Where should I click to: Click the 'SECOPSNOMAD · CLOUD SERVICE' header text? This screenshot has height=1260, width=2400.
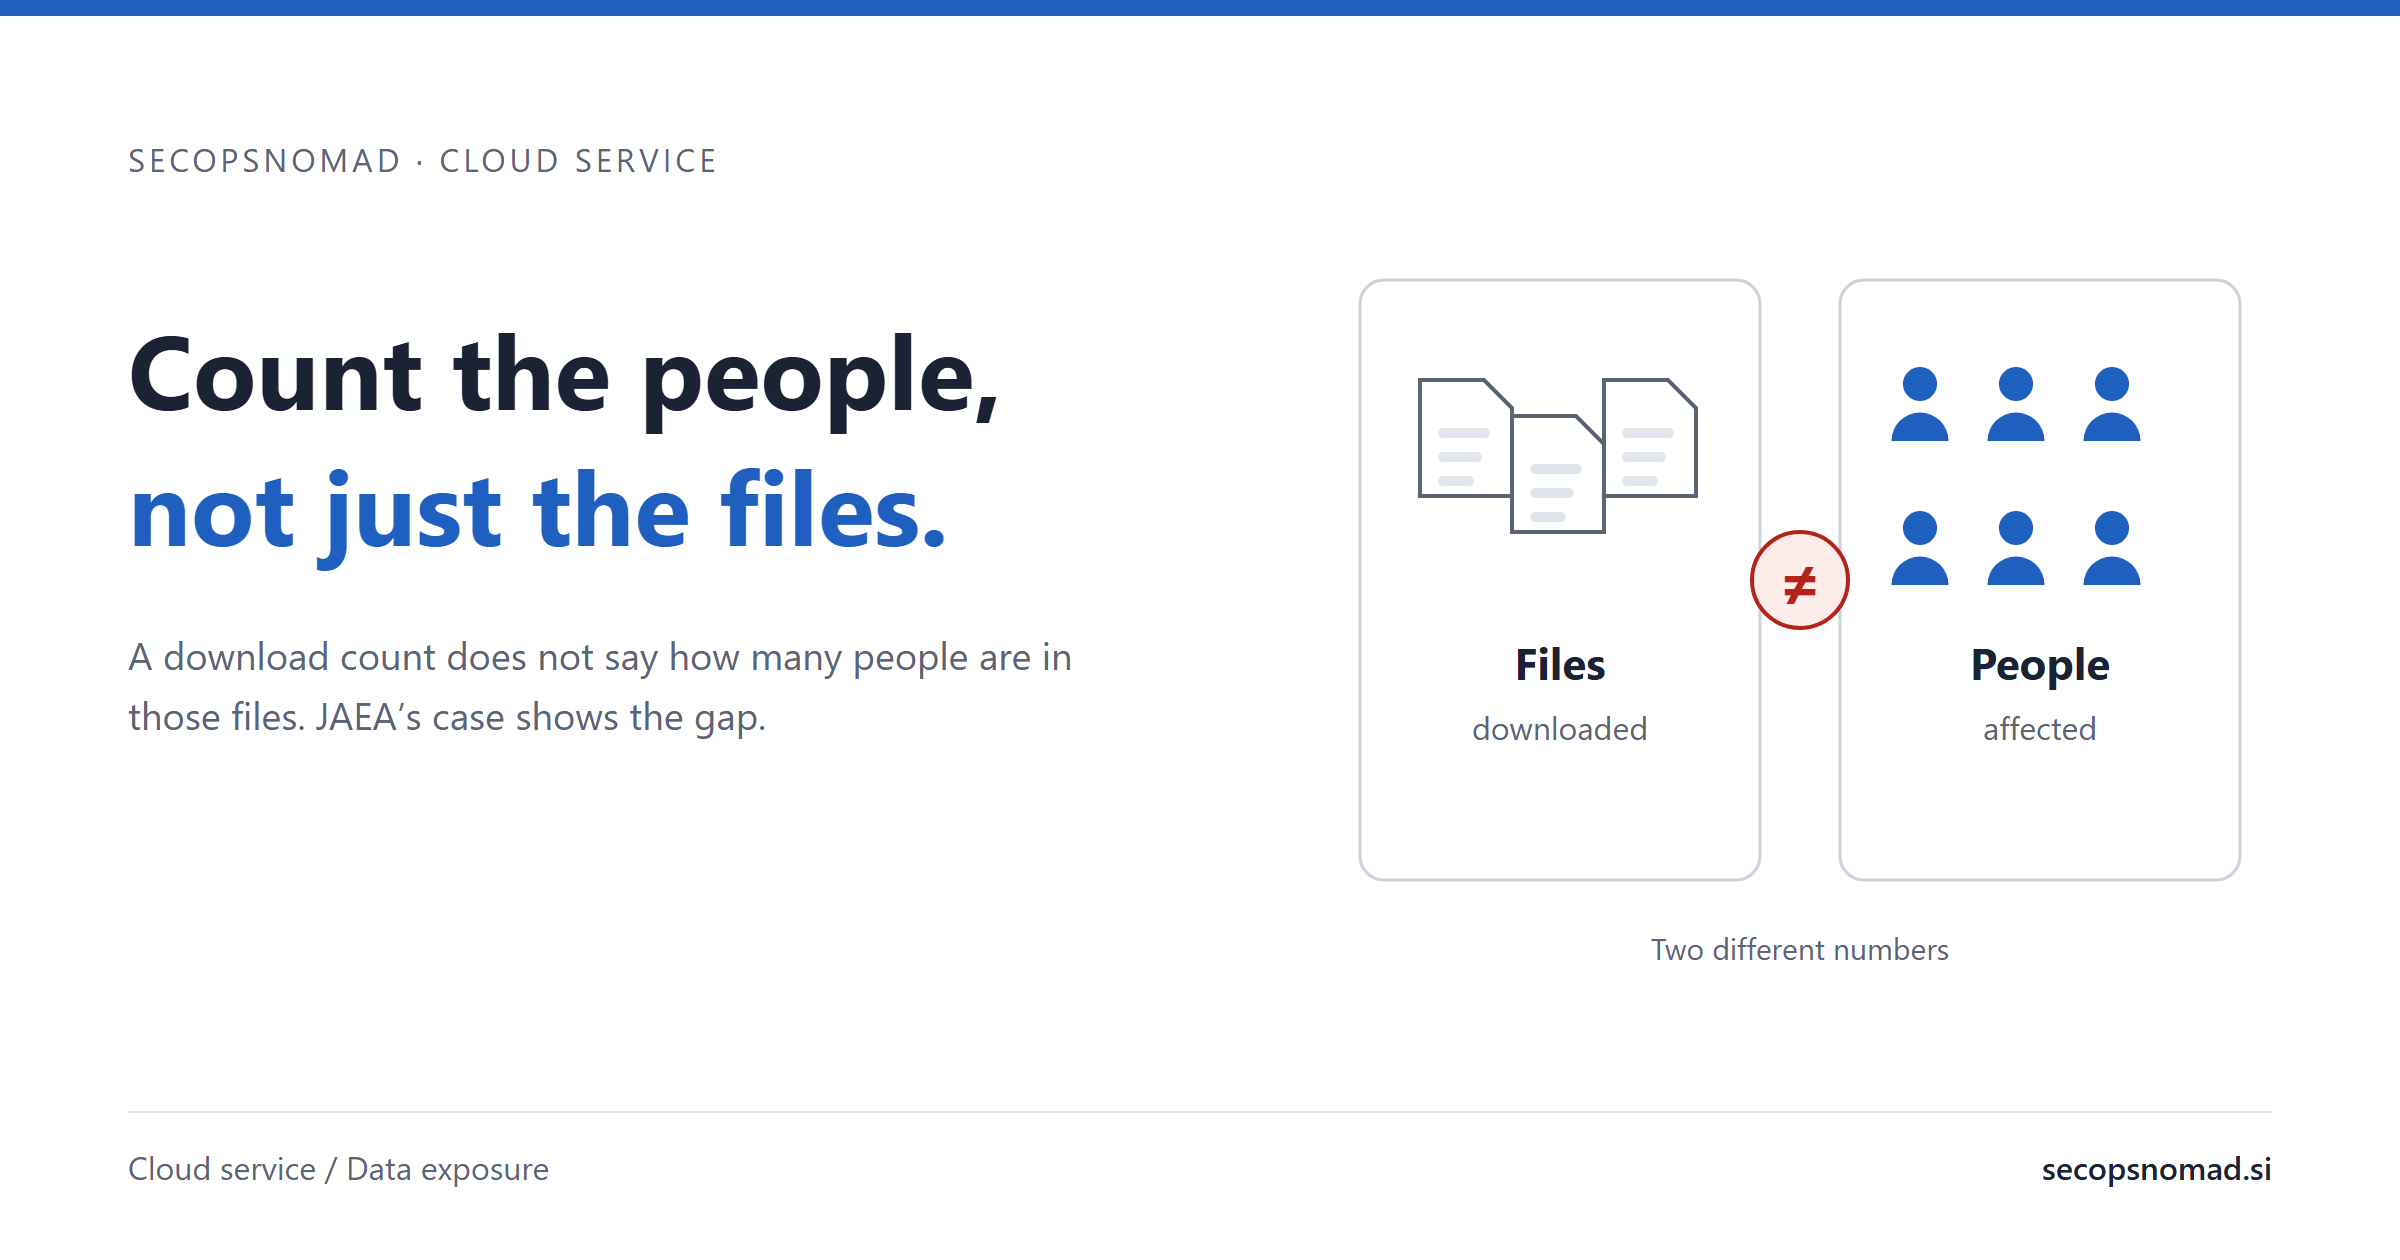point(423,161)
